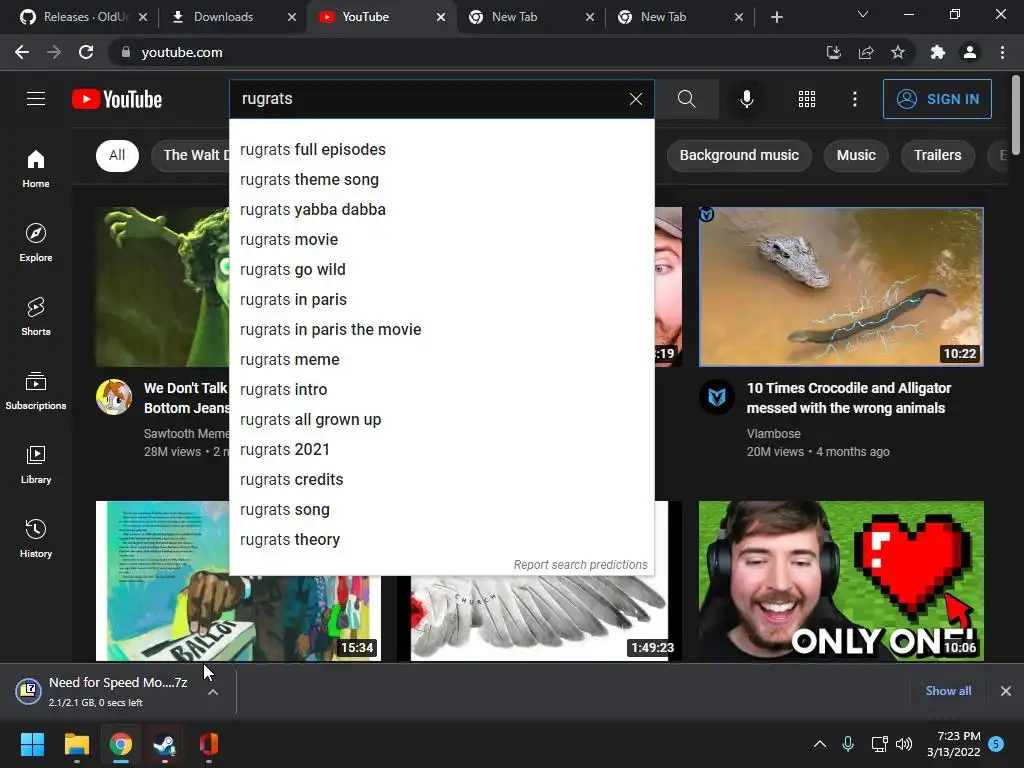This screenshot has height=768, width=1024.
Task: Open File Explorer from taskbar
Action: (x=76, y=744)
